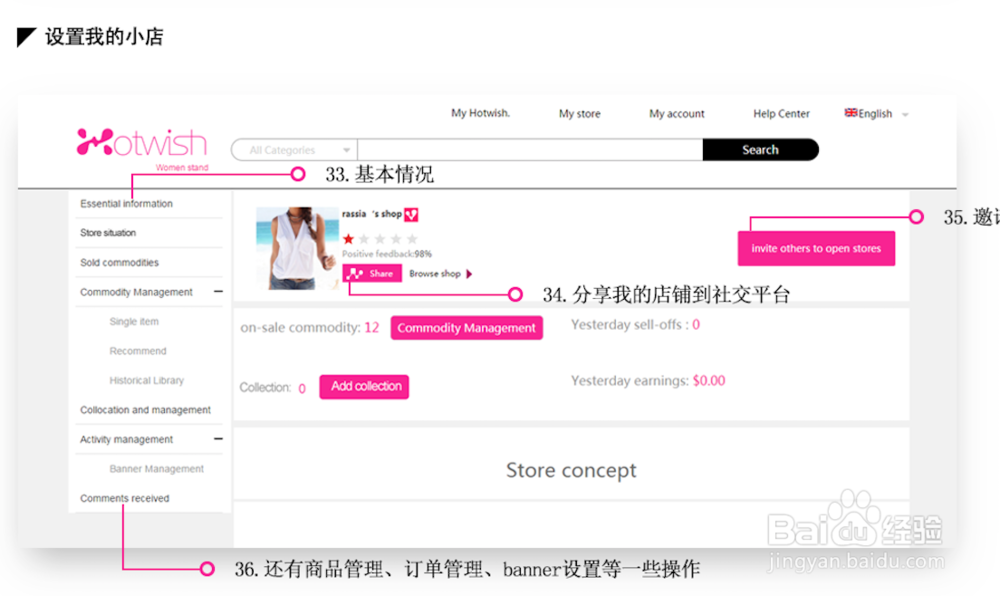Click the heart icon beside rassia's shop name
Viewport: 1000px width, 596px height.
pos(411,214)
